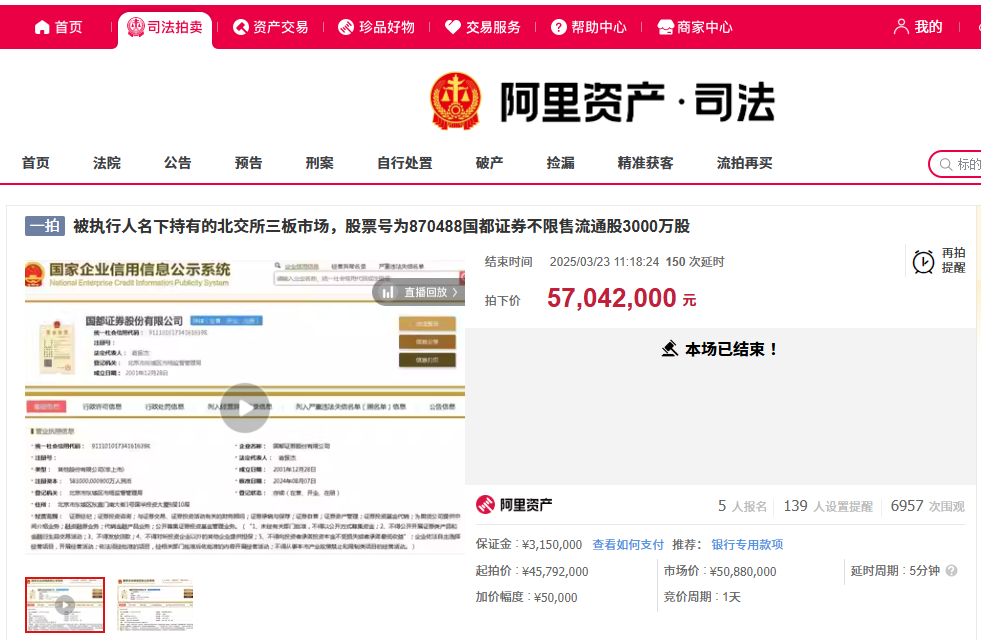
Task: Click the 保证金 ¥3,150,000 value
Action: tap(552, 544)
